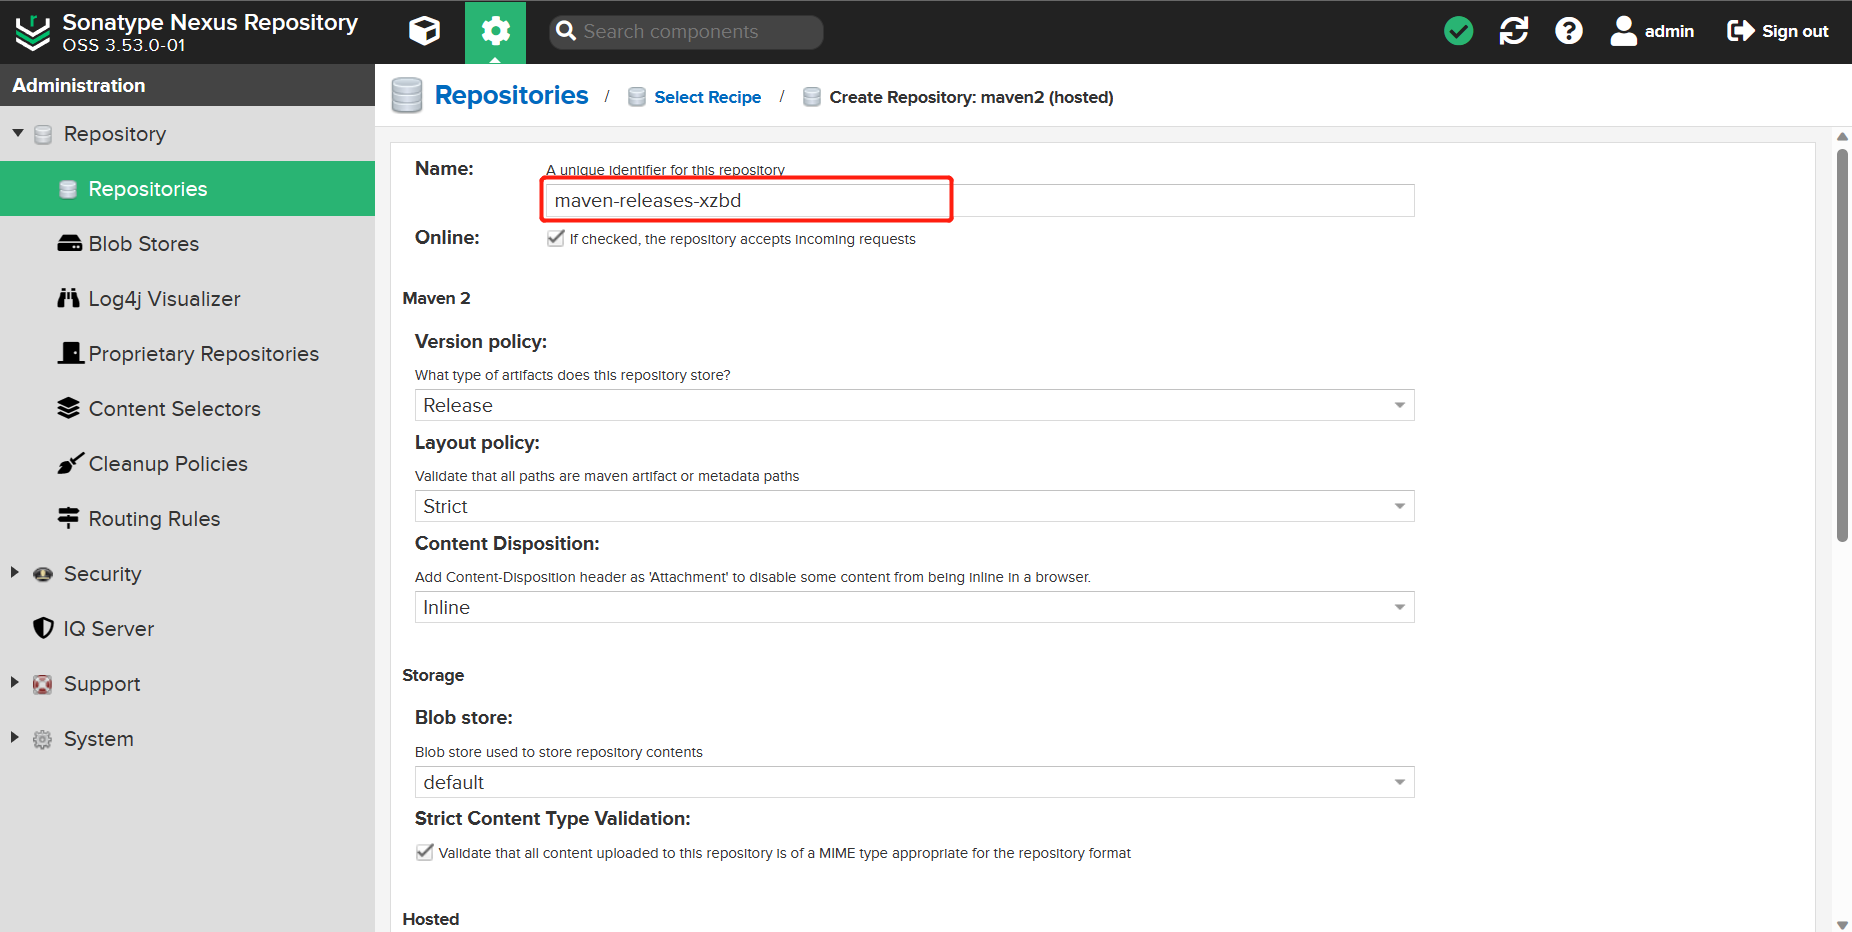Click the repository Name input field
The height and width of the screenshot is (932, 1852).
click(x=980, y=200)
